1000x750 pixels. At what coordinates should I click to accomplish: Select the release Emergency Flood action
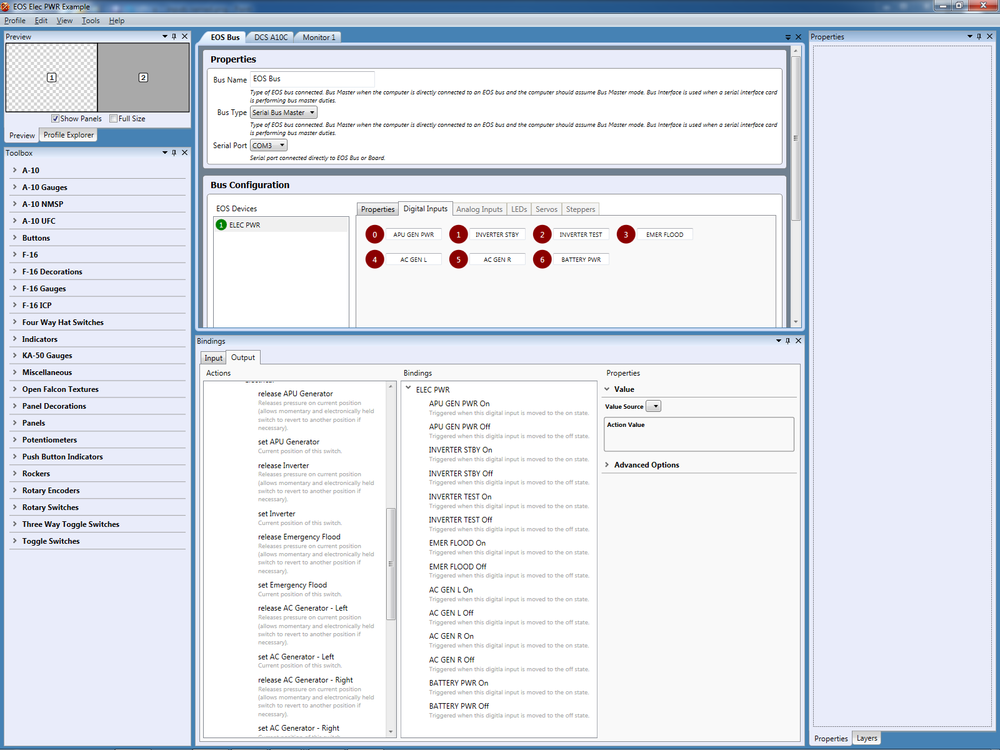click(299, 537)
